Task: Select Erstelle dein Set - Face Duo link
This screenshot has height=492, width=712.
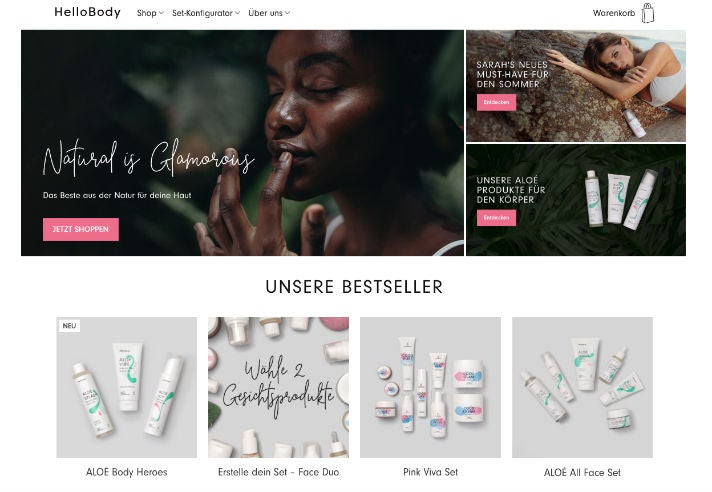Action: click(278, 472)
